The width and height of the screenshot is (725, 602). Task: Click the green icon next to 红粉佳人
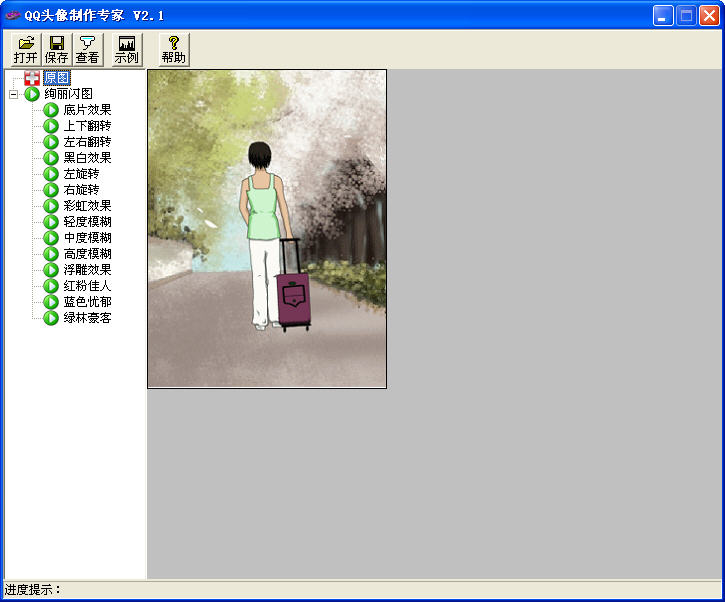point(51,286)
